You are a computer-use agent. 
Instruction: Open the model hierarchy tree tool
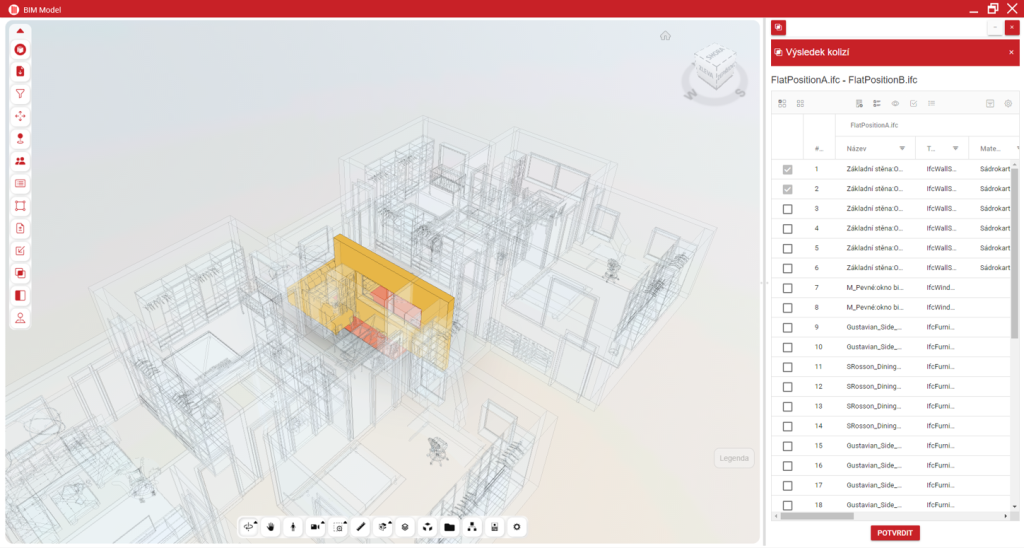coord(472,527)
